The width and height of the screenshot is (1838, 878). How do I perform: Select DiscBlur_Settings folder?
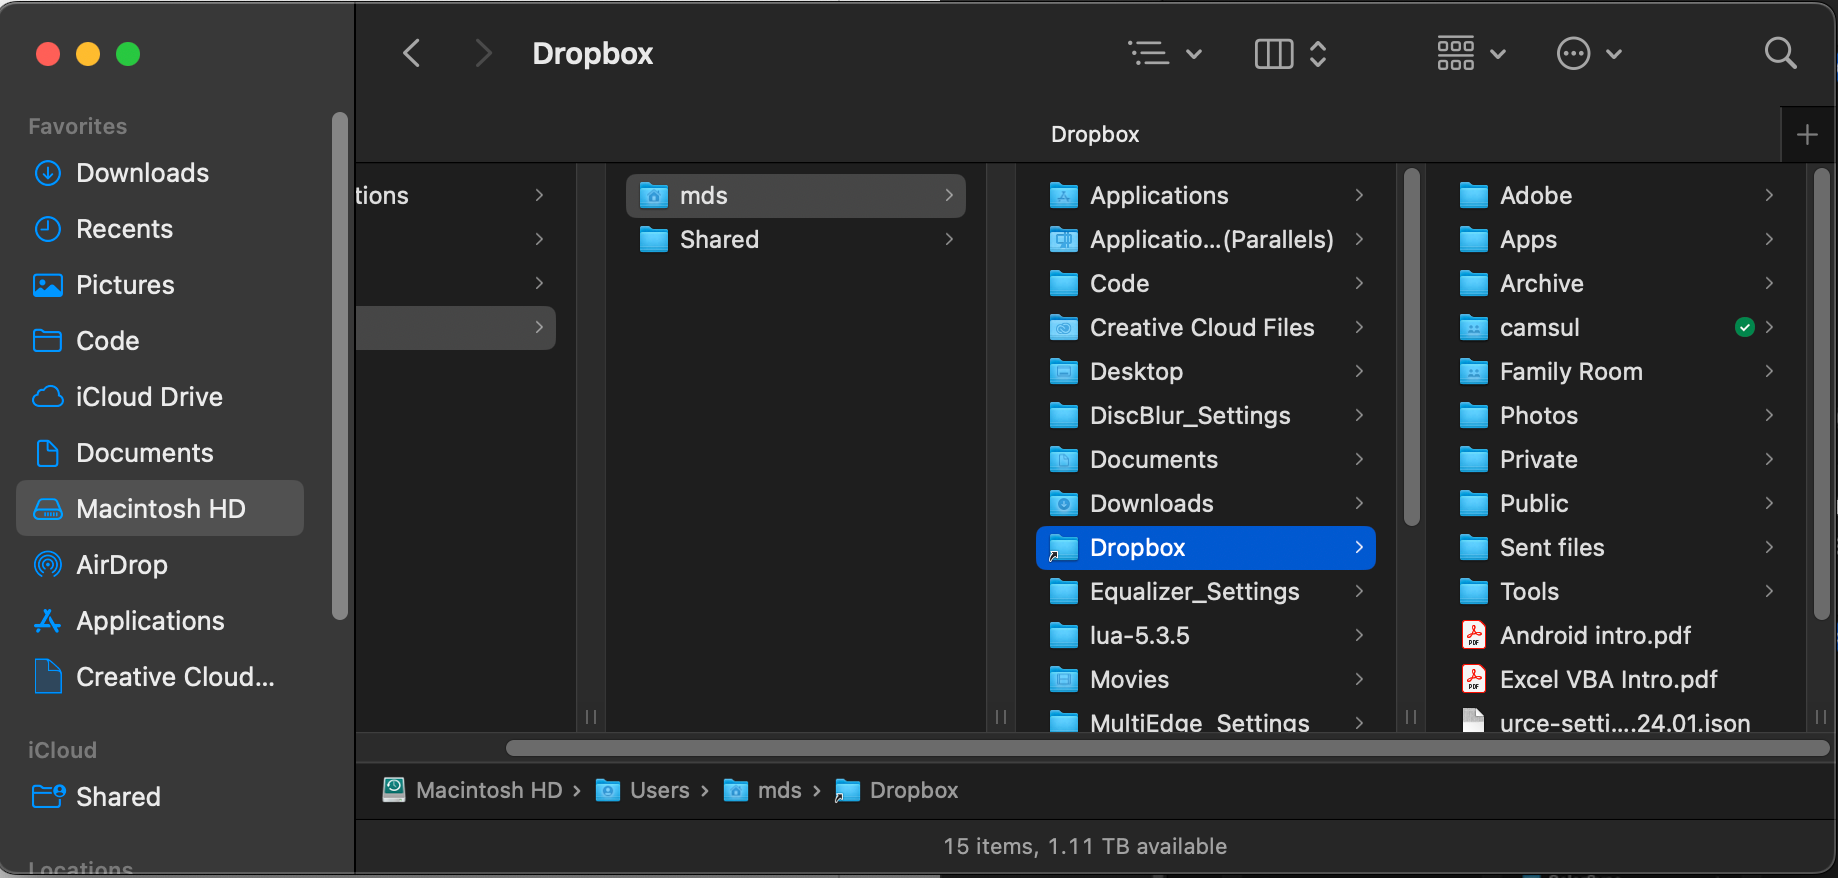coord(1206,416)
